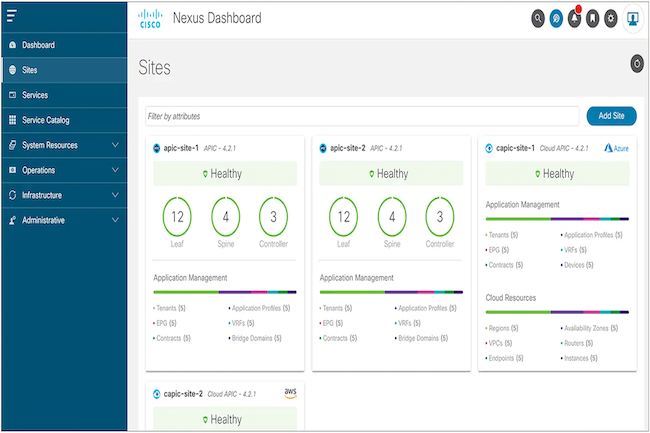Open the notifications bell
Viewport: 650px width, 433px height.
coord(574,19)
